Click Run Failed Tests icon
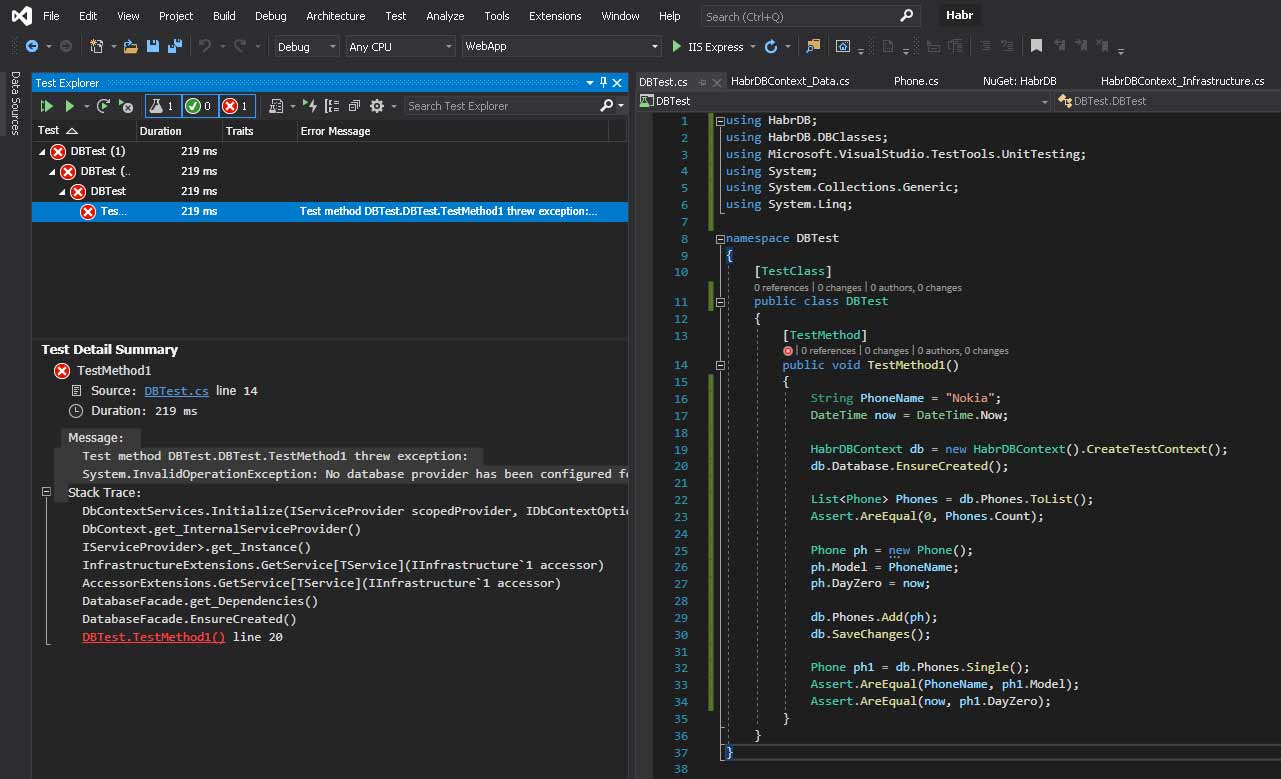This screenshot has height=779, width=1281. tap(126, 106)
